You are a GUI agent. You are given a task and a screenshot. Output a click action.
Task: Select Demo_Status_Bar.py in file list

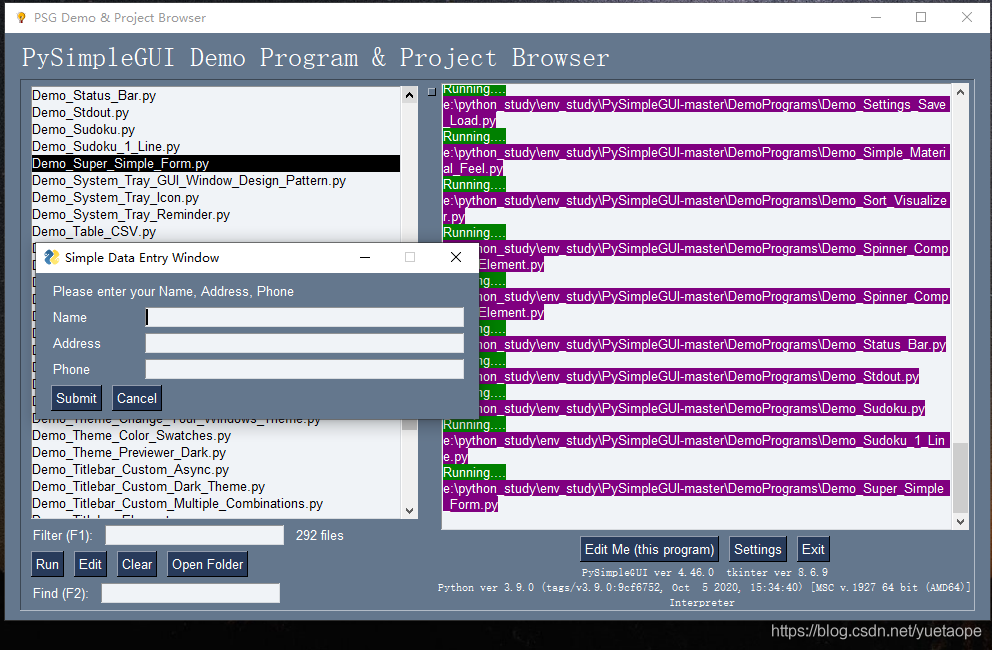(x=216, y=96)
